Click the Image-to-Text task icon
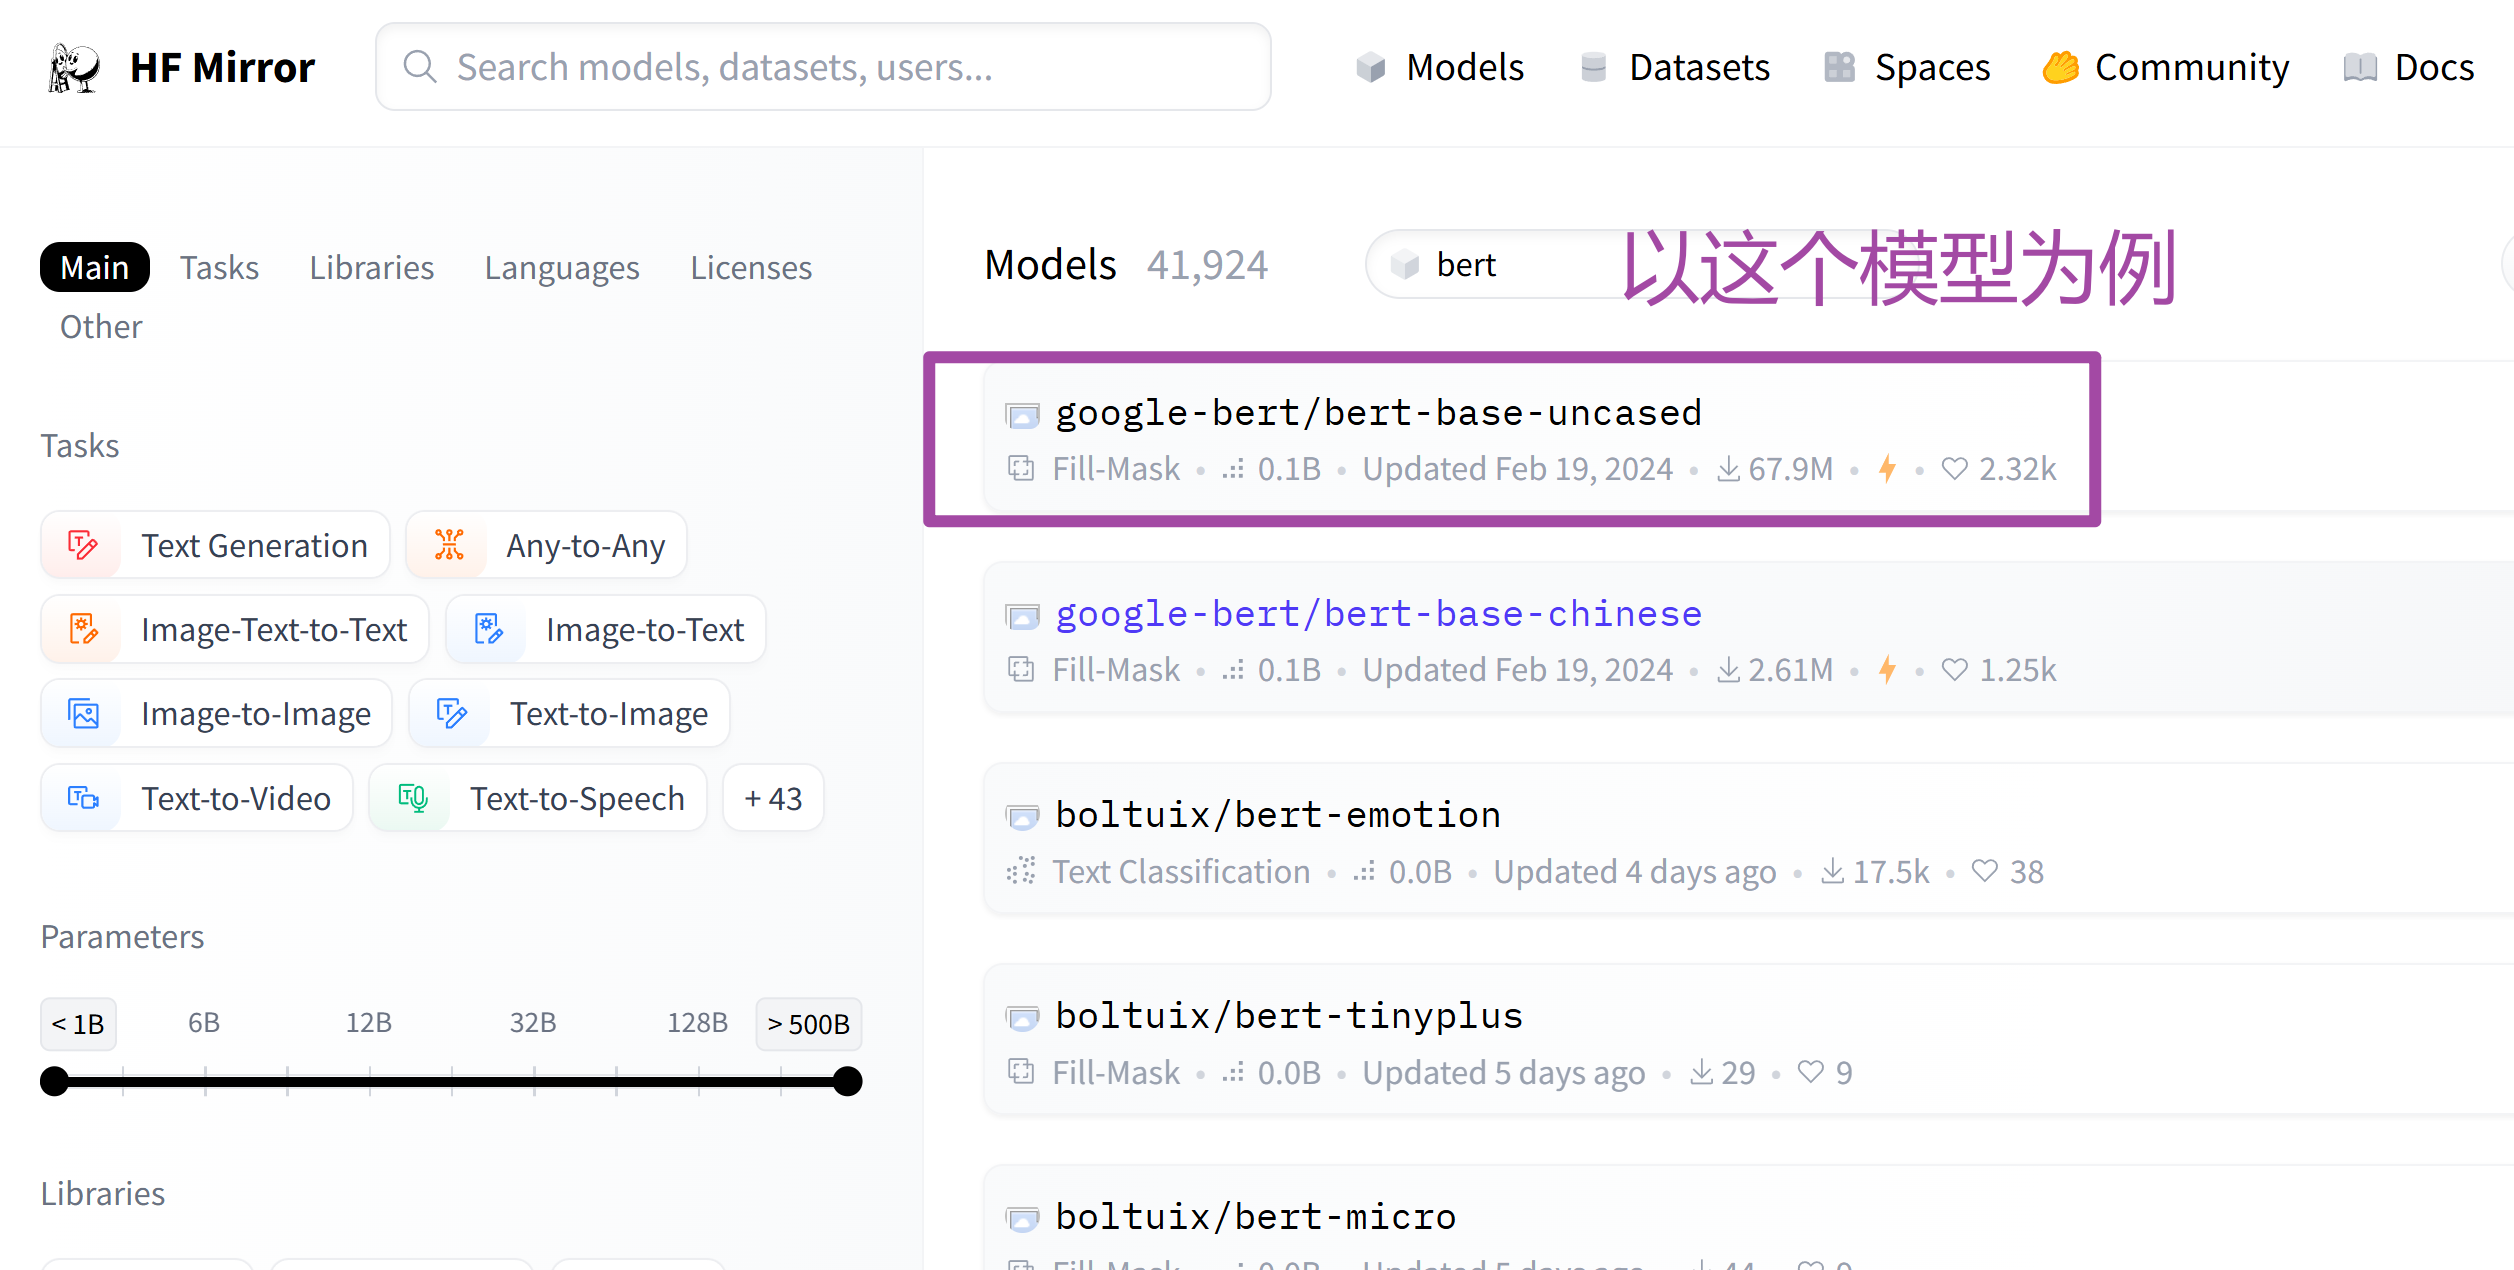This screenshot has width=2514, height=1270. tap(488, 630)
